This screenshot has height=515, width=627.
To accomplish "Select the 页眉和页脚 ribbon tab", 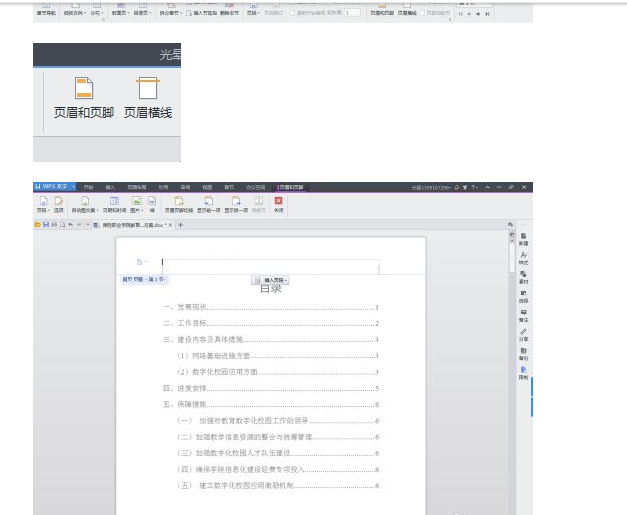I will [x=291, y=187].
